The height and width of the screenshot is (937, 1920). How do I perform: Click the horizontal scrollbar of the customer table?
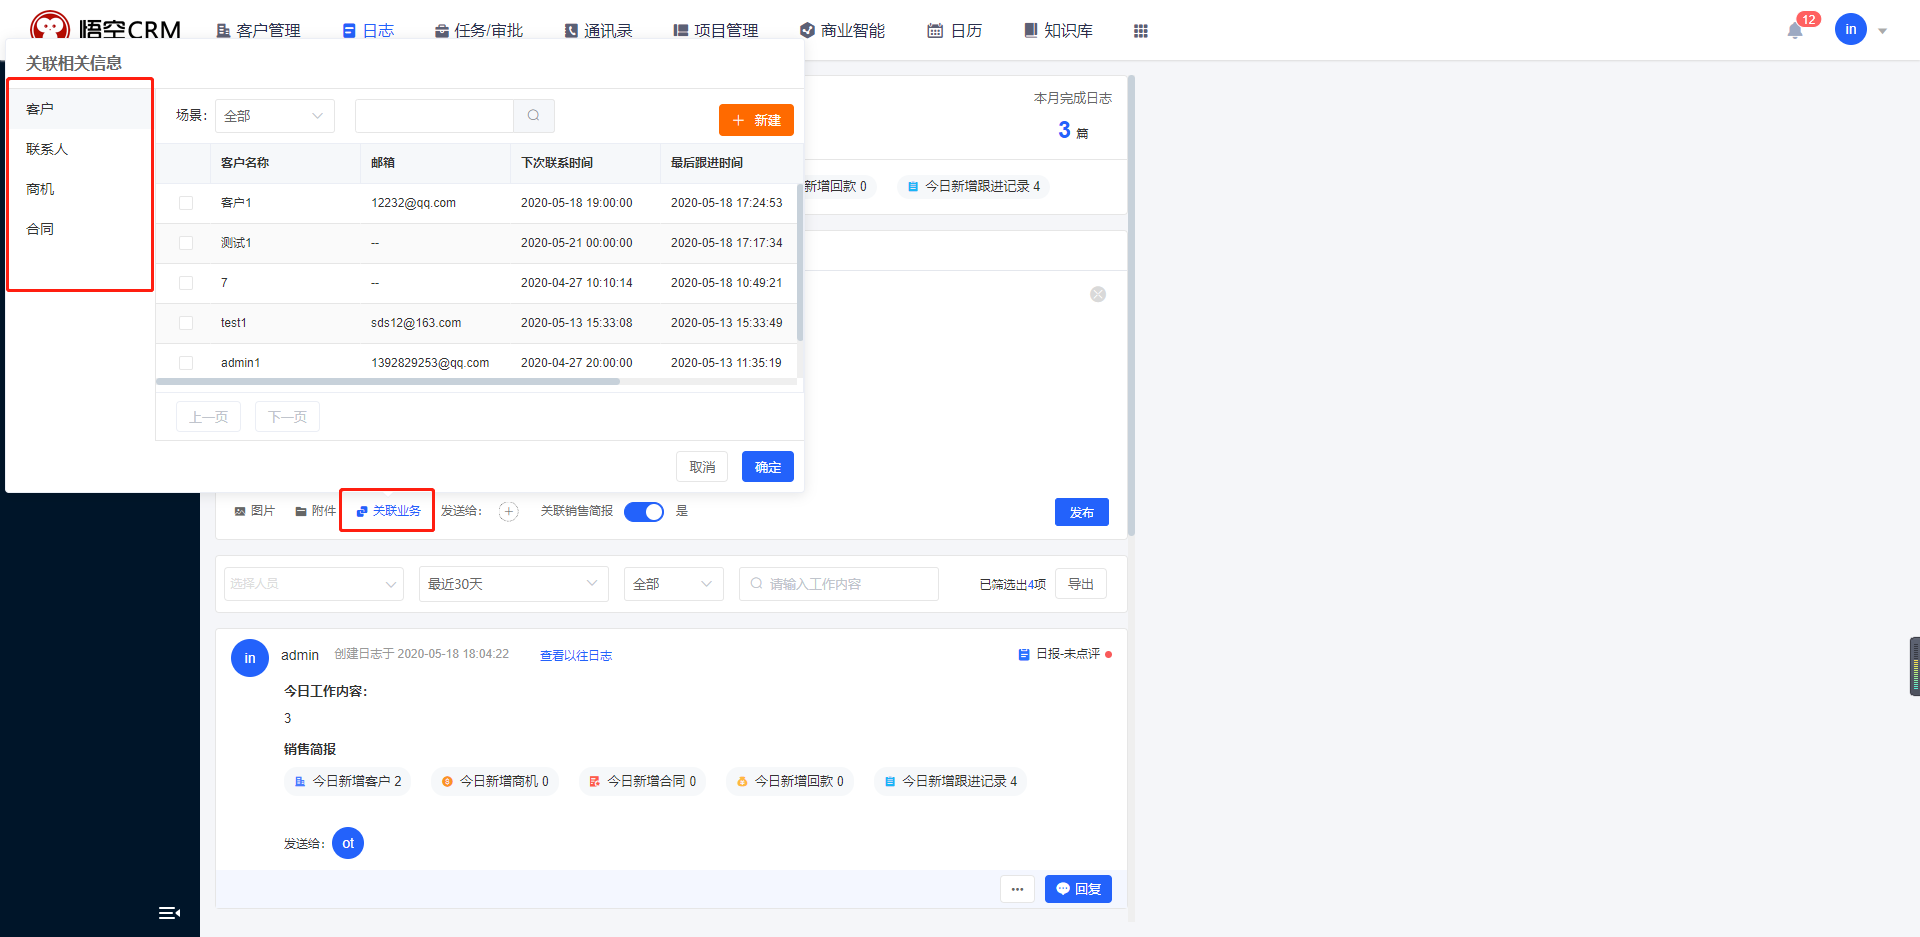[388, 381]
